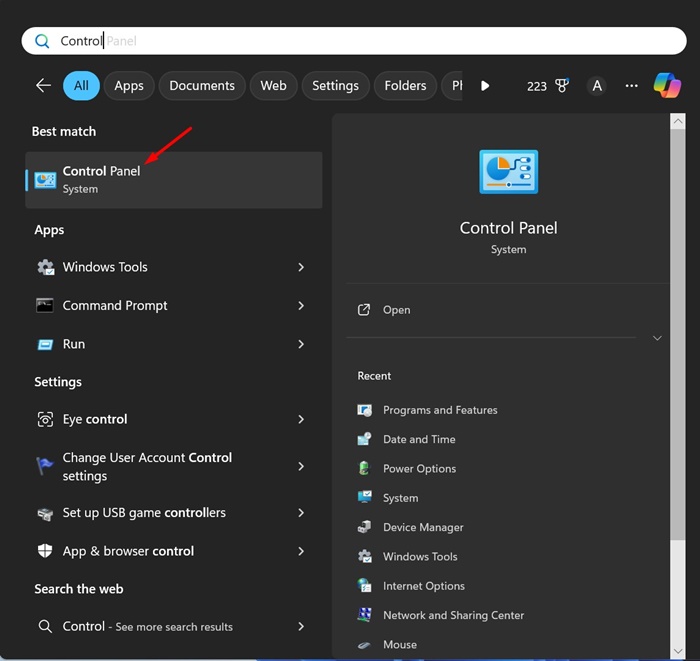Switch to the Folders filter tab

(405, 85)
